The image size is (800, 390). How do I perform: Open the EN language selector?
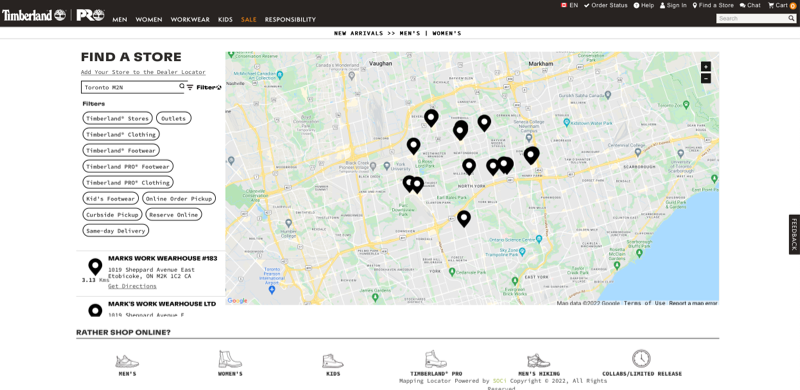click(569, 6)
